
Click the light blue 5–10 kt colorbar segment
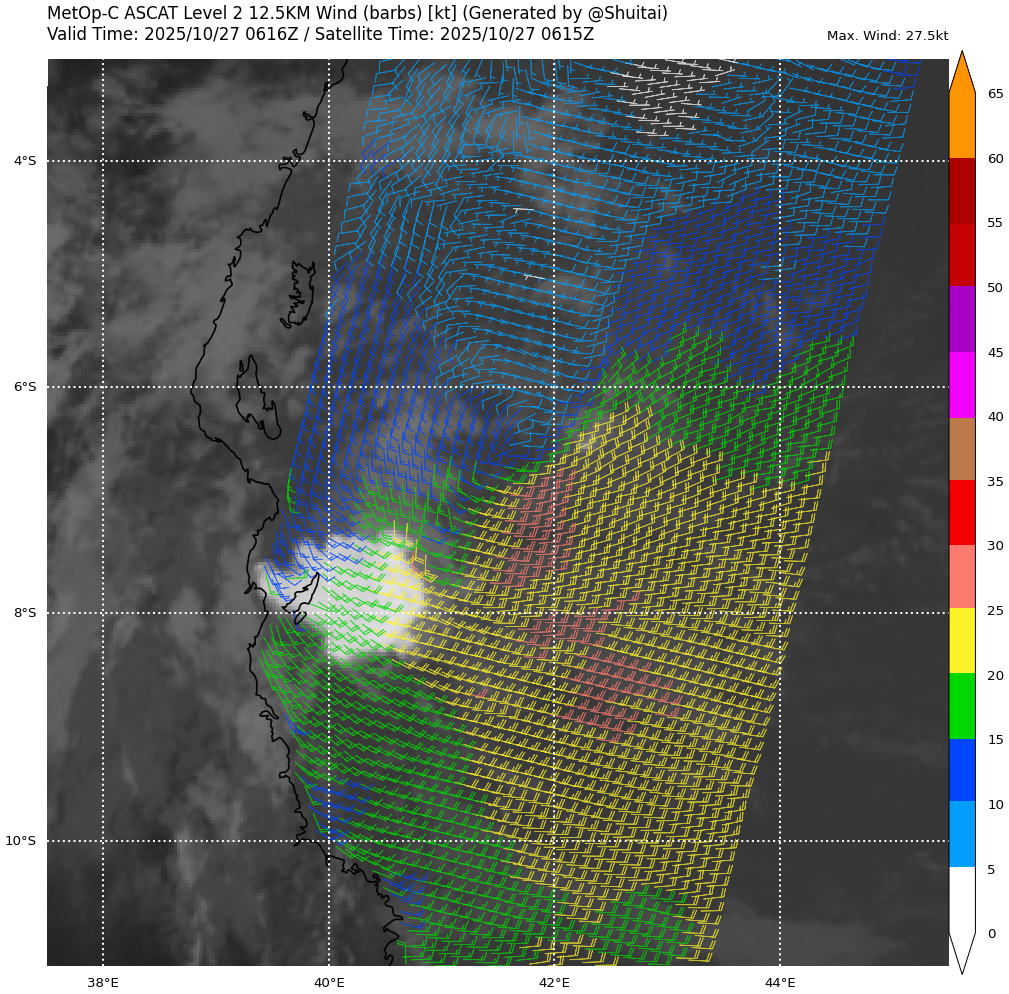coord(961,834)
